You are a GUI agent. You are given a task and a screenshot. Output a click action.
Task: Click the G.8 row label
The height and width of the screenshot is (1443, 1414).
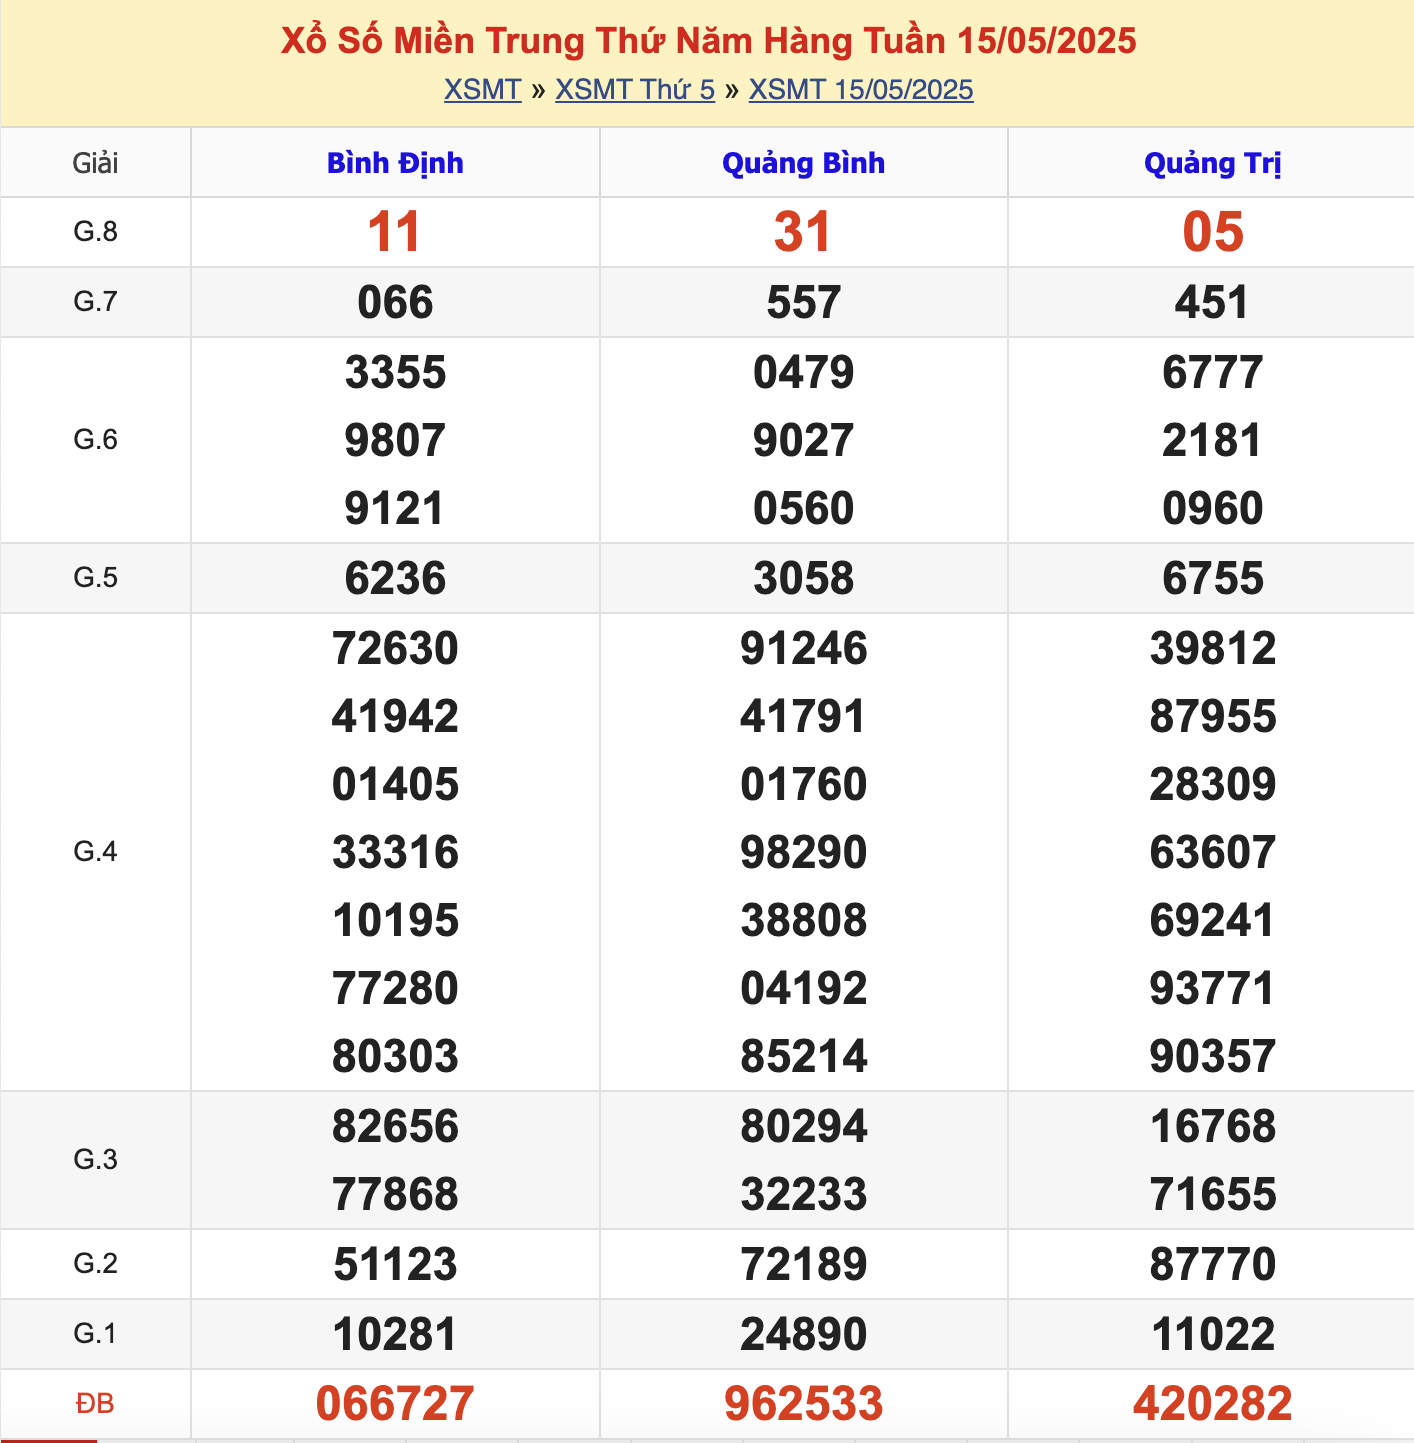(x=96, y=232)
